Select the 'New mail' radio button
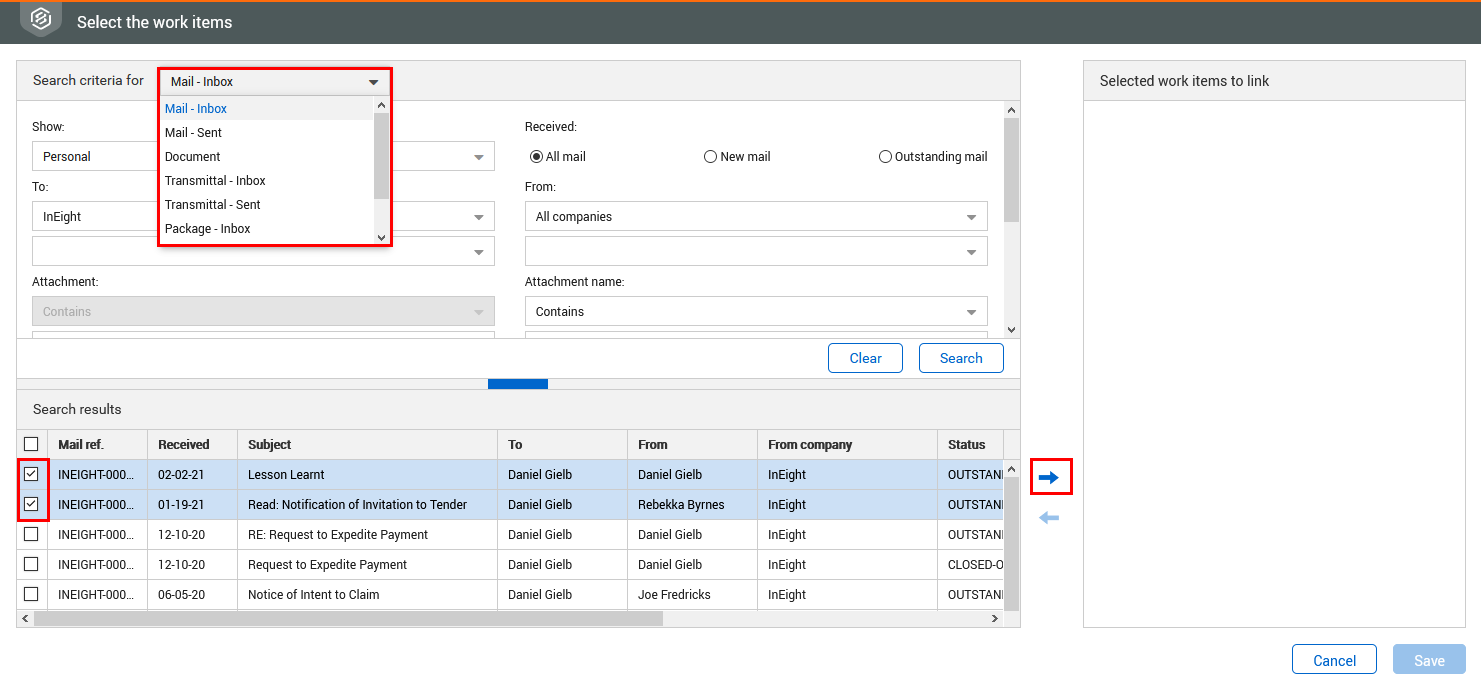The height and width of the screenshot is (690, 1481). click(x=710, y=156)
